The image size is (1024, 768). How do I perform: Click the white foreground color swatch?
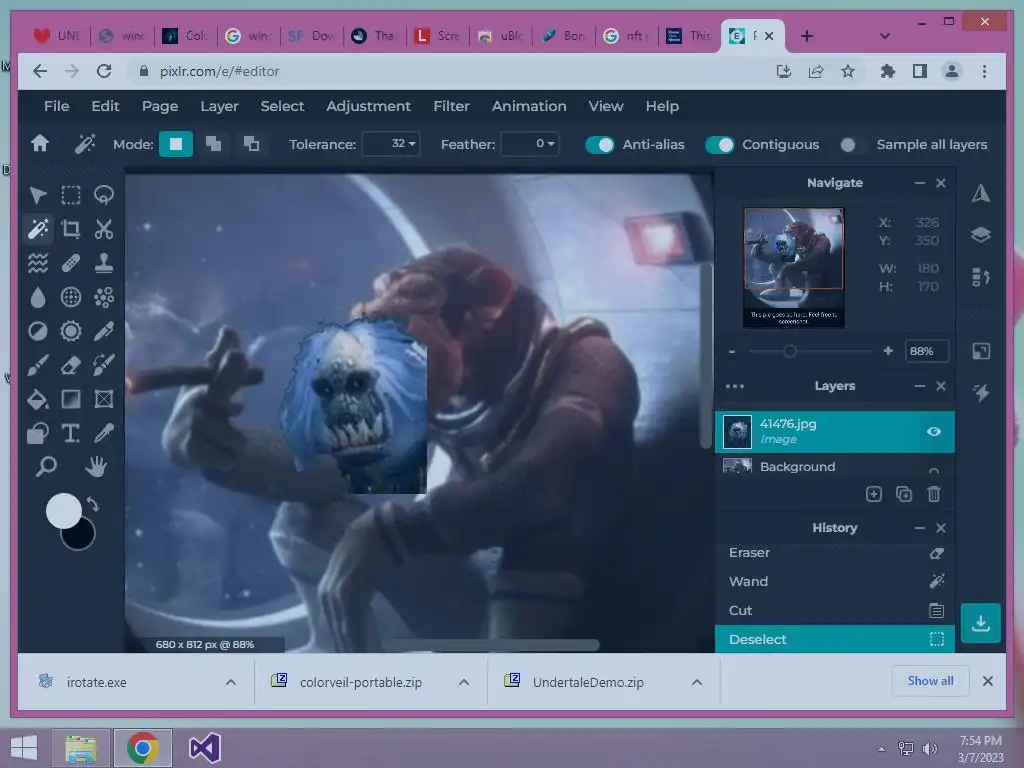pyautogui.click(x=63, y=510)
